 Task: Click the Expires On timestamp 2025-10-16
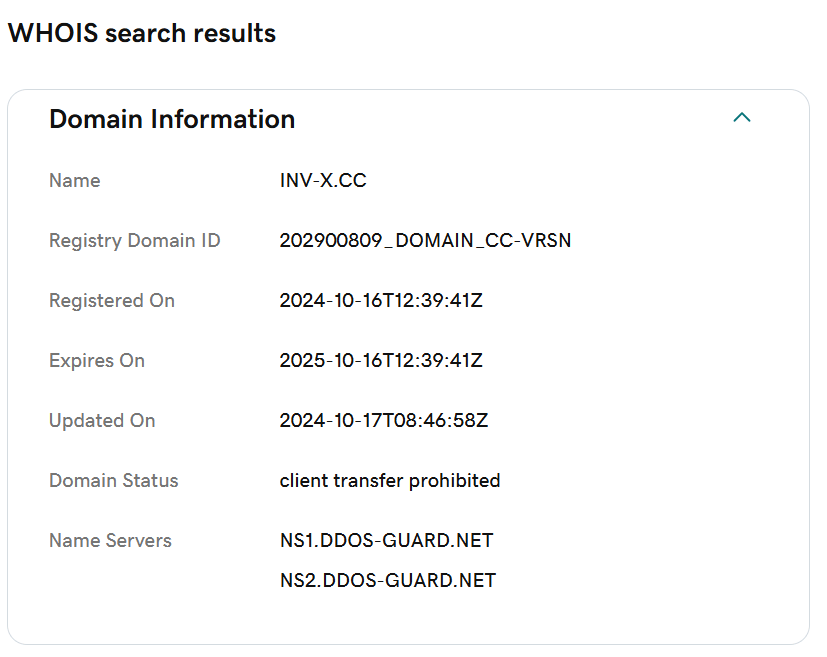coord(381,361)
